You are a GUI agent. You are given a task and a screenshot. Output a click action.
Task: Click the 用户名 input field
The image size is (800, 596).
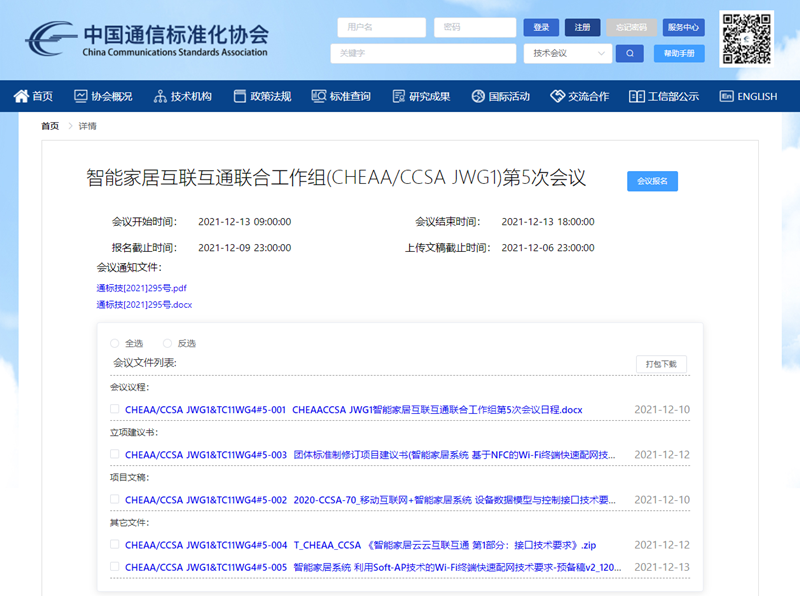click(380, 27)
